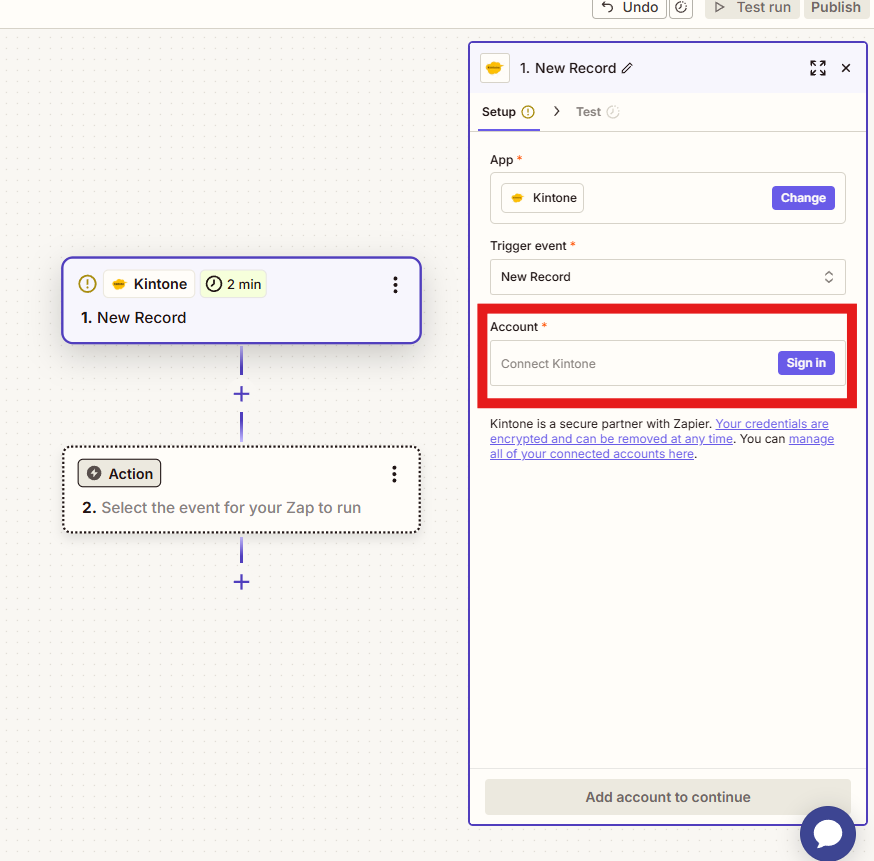Image resolution: width=874 pixels, height=861 pixels.
Task: Click the warning icon on Kintone trigger step
Action: 88,284
